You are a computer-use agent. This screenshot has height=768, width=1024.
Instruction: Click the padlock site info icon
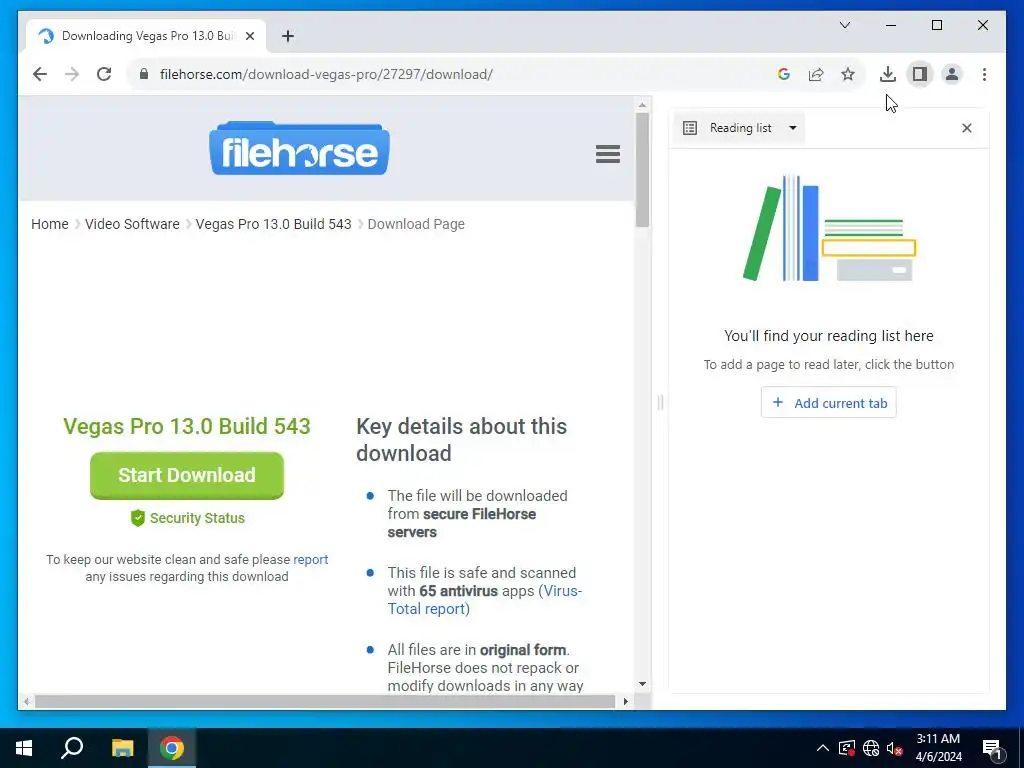point(144,74)
